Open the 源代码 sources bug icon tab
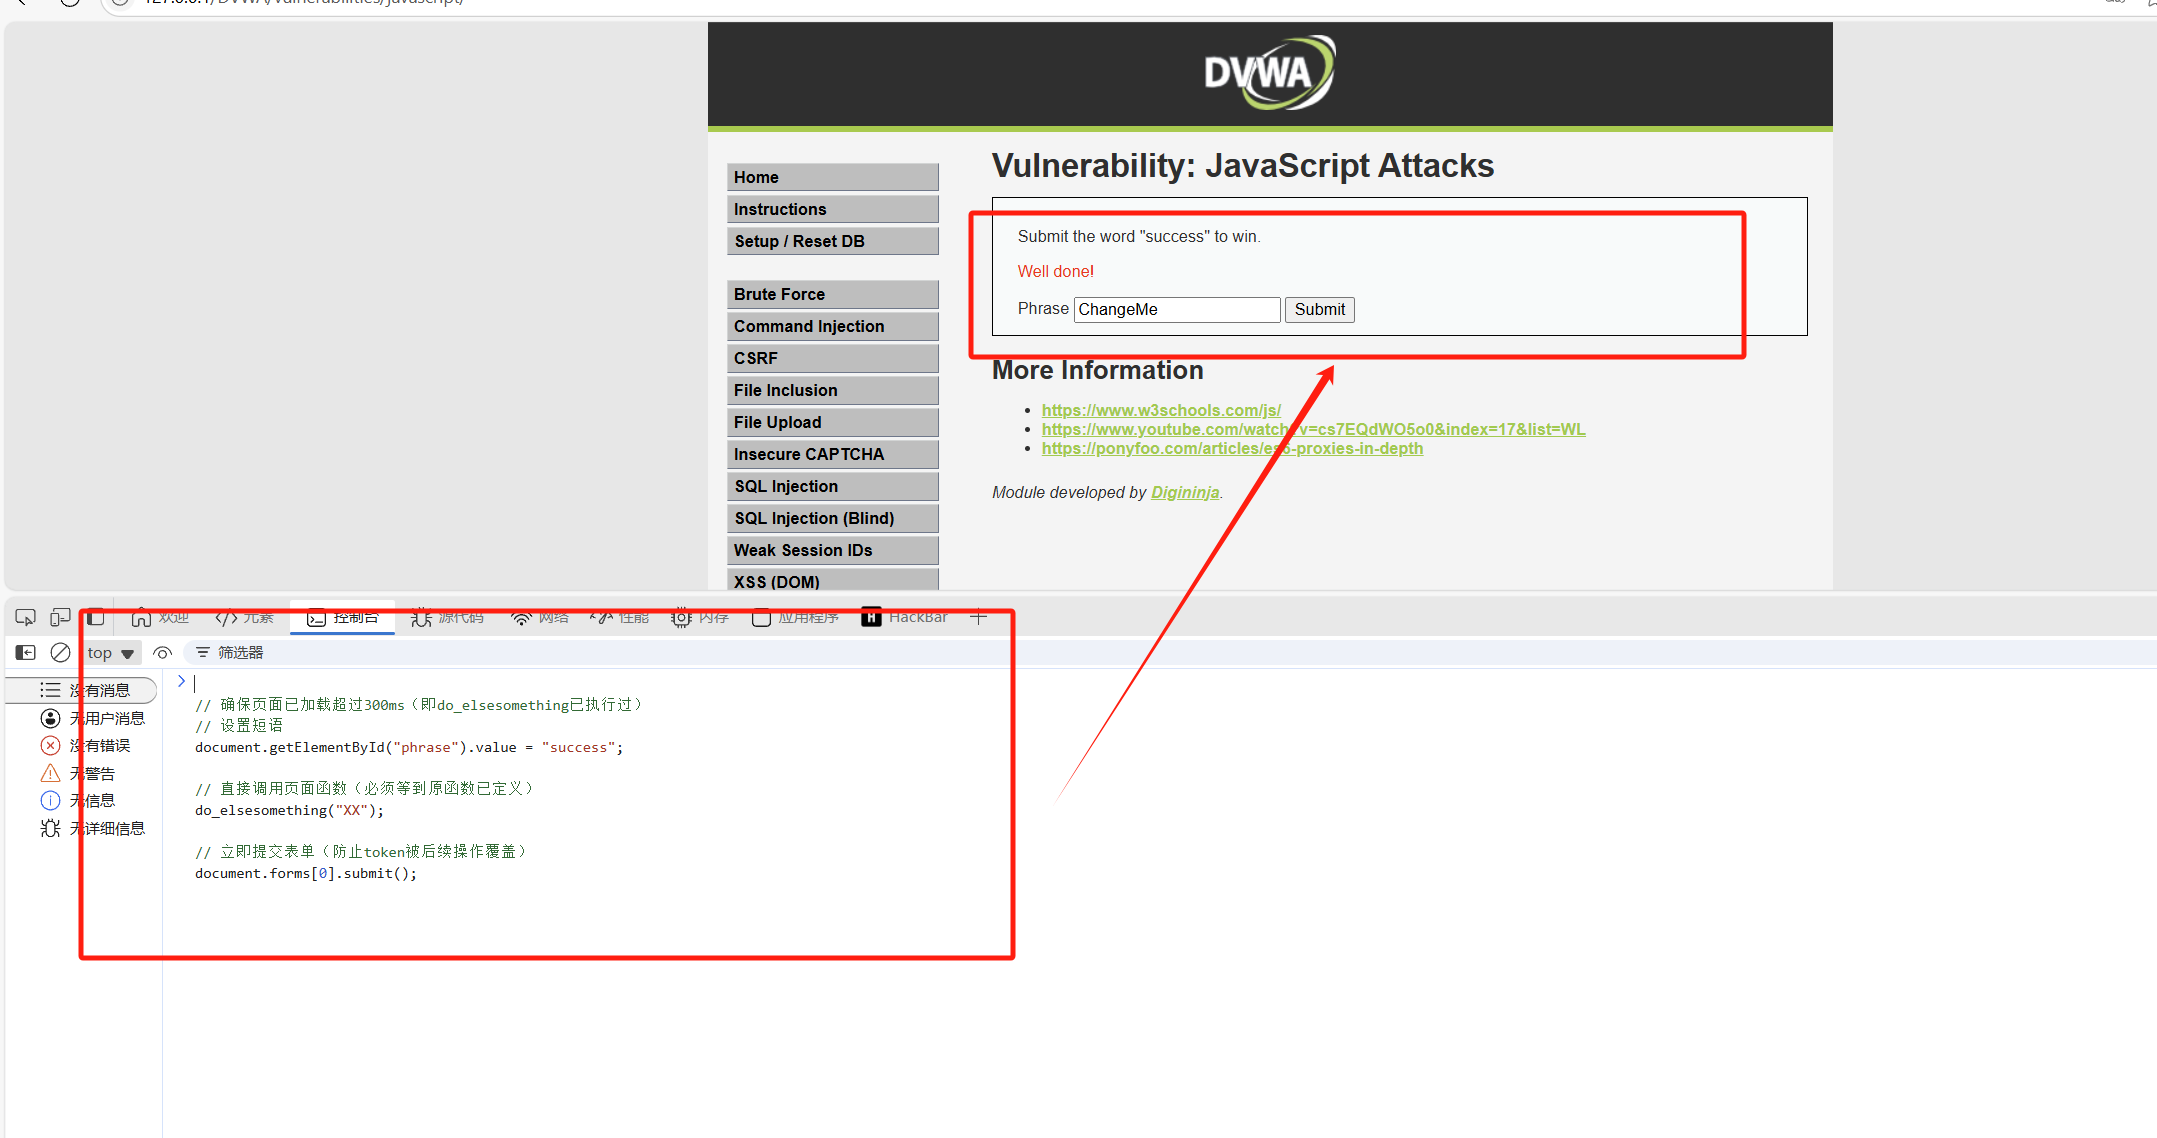 click(x=447, y=617)
